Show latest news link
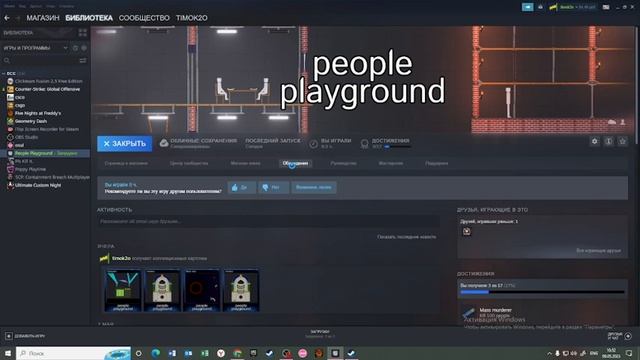Viewport: 640px width, 360px height. pos(406,237)
